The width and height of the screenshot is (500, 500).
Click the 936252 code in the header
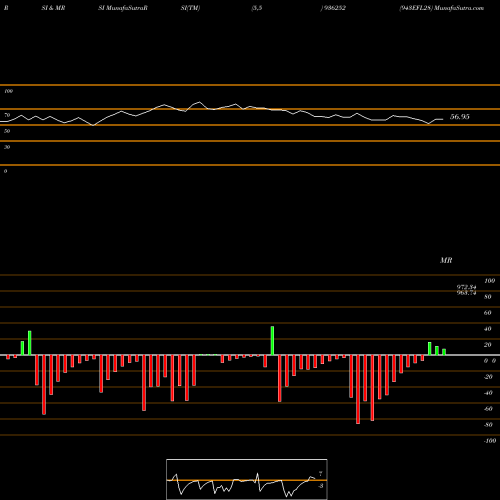point(334,8)
